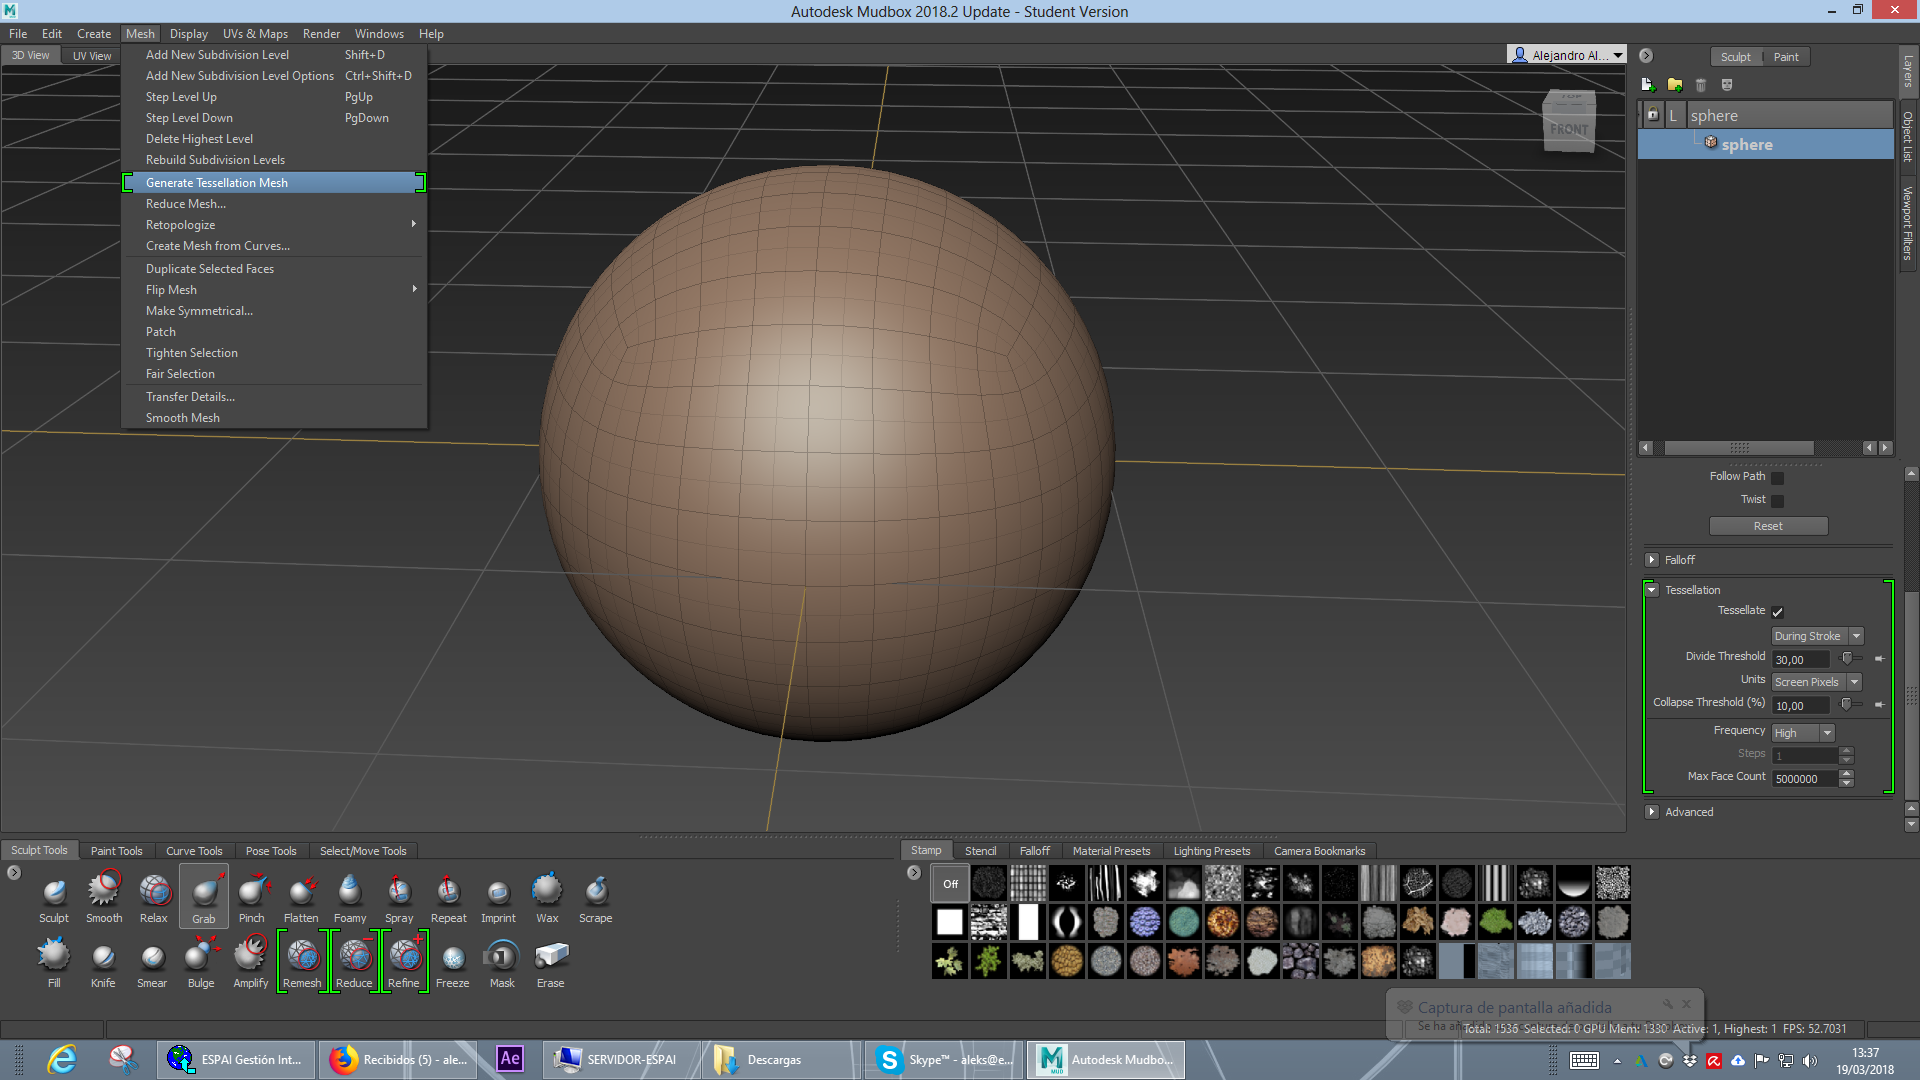Switch to the Paint layers button
This screenshot has height=1080, width=1920.
coord(1785,57)
